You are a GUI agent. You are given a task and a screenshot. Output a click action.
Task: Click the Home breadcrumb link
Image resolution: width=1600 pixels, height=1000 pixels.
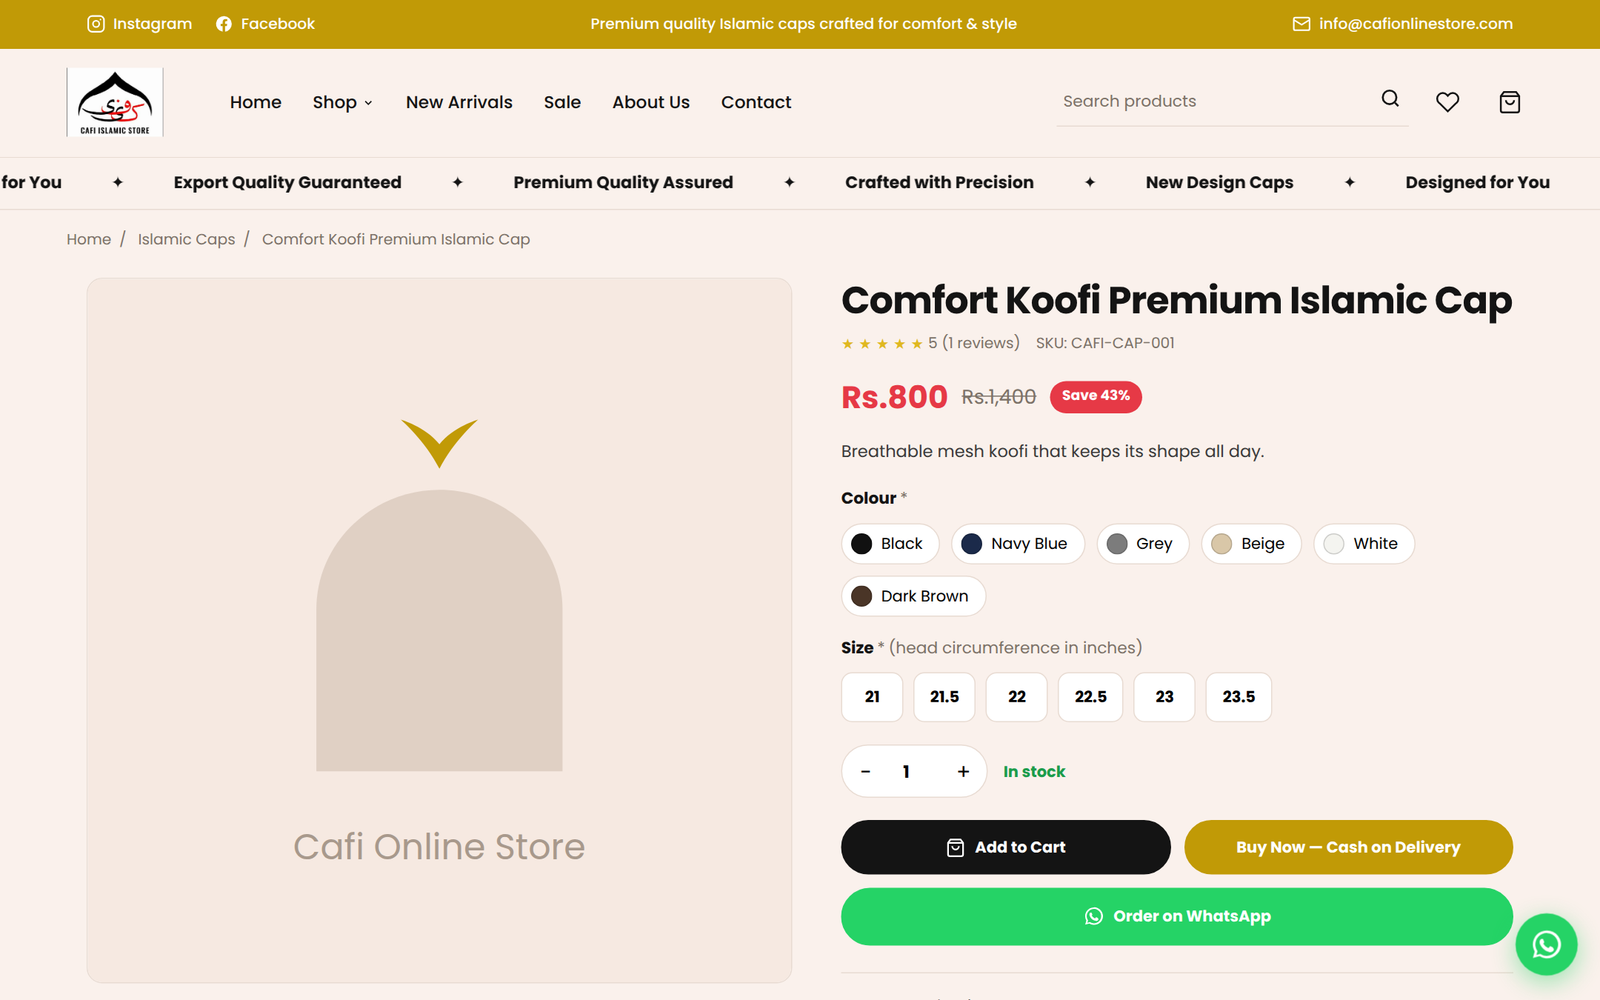pyautogui.click(x=89, y=239)
